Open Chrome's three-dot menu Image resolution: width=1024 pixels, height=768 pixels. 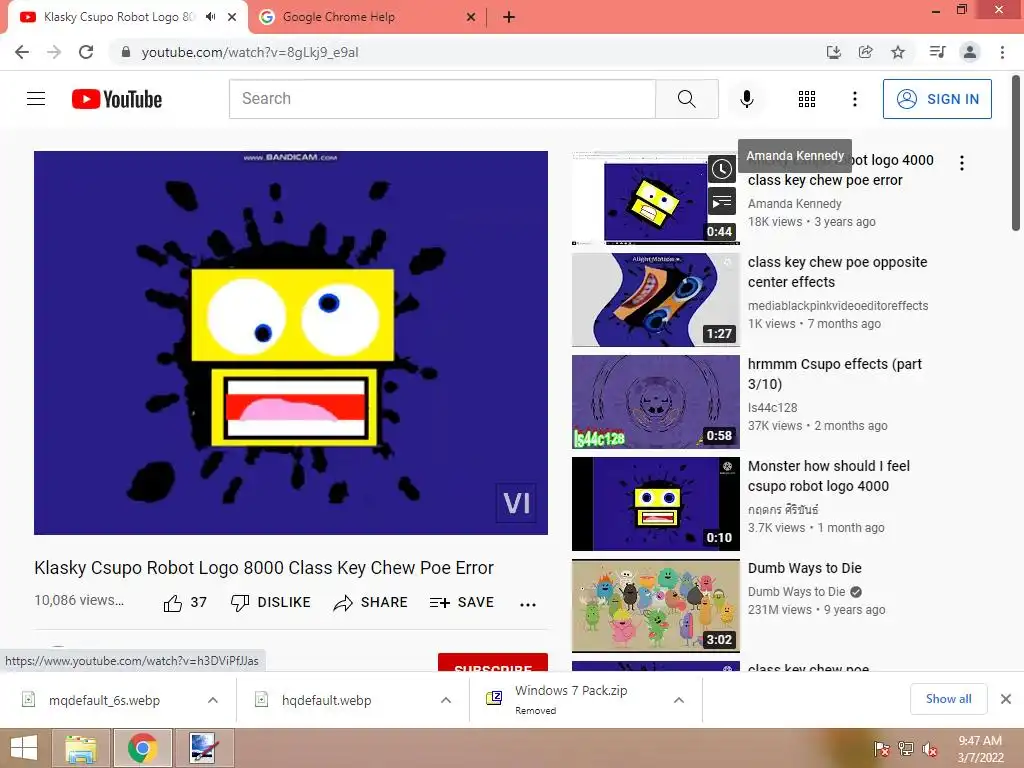(1002, 52)
